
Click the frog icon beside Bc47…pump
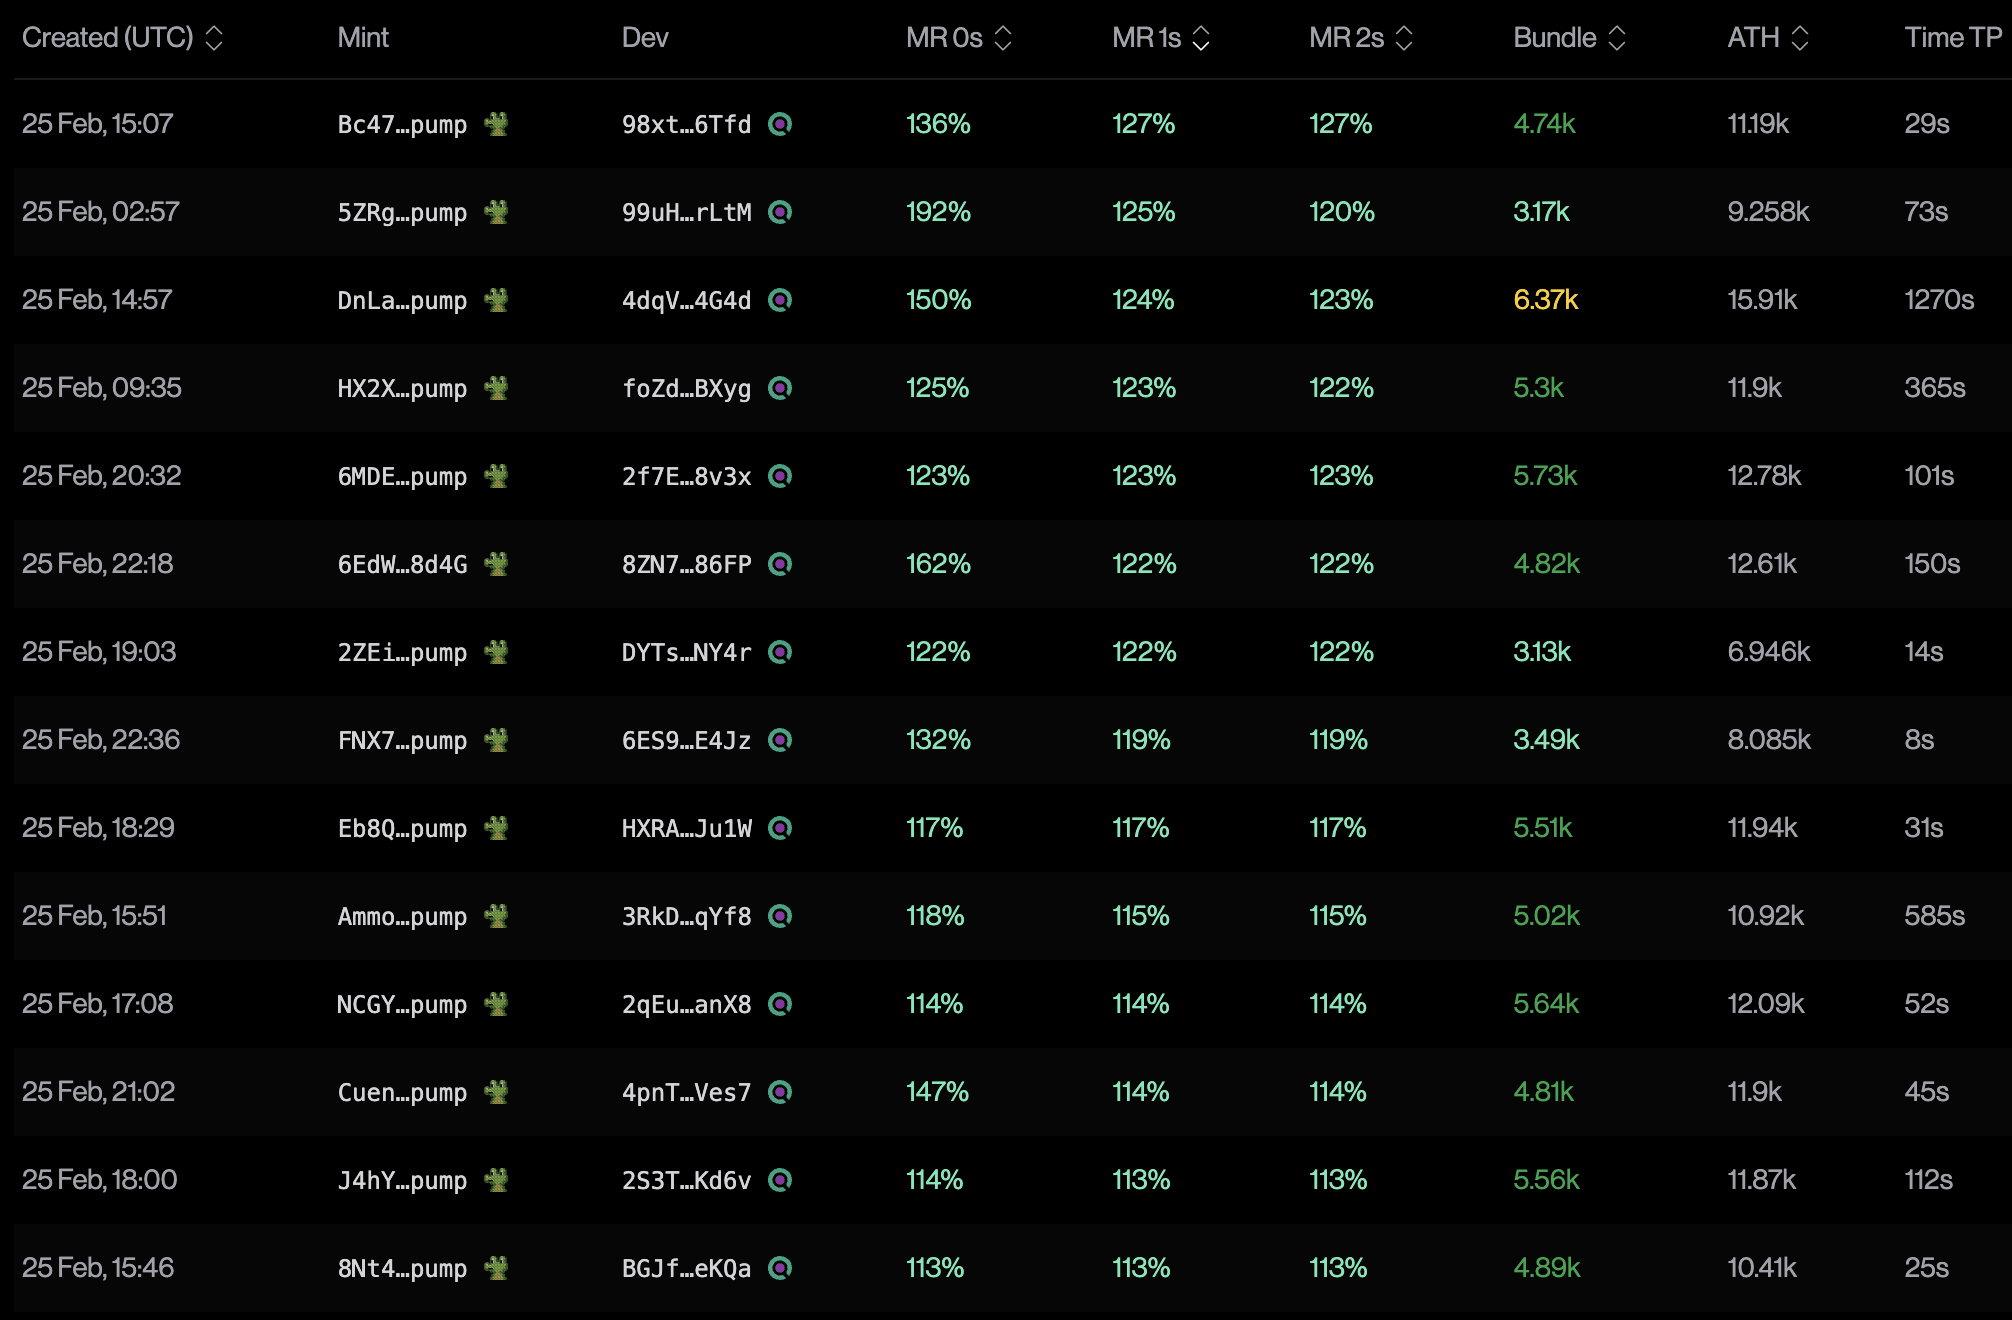click(x=499, y=124)
